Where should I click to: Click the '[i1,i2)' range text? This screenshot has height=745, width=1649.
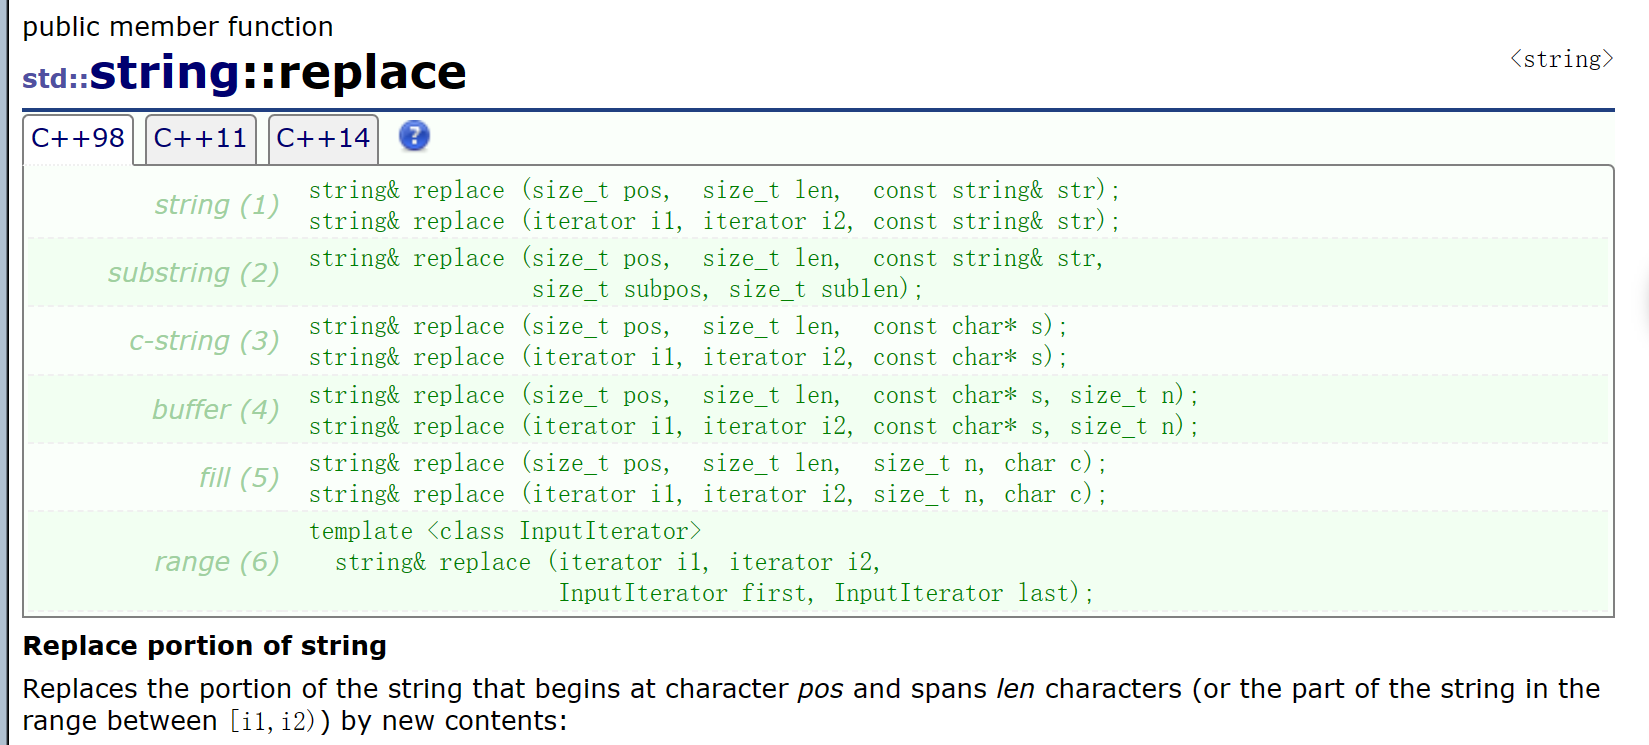273,721
